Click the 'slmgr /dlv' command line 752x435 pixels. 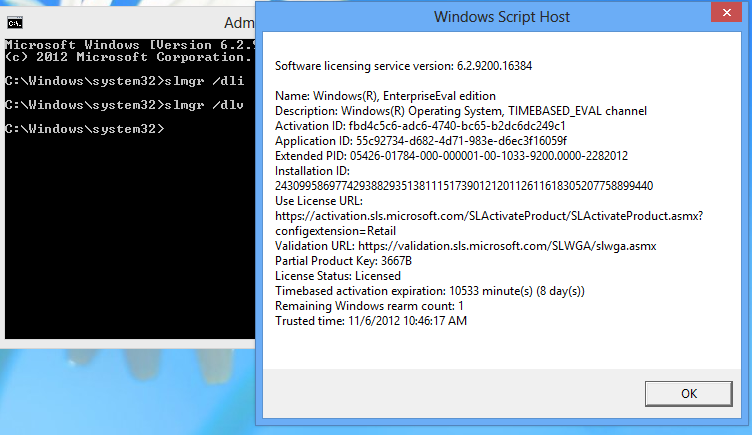click(125, 105)
